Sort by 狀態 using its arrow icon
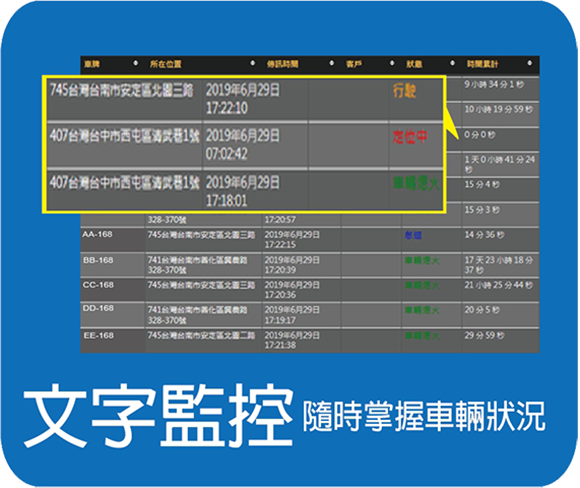The image size is (580, 488). pos(452,64)
